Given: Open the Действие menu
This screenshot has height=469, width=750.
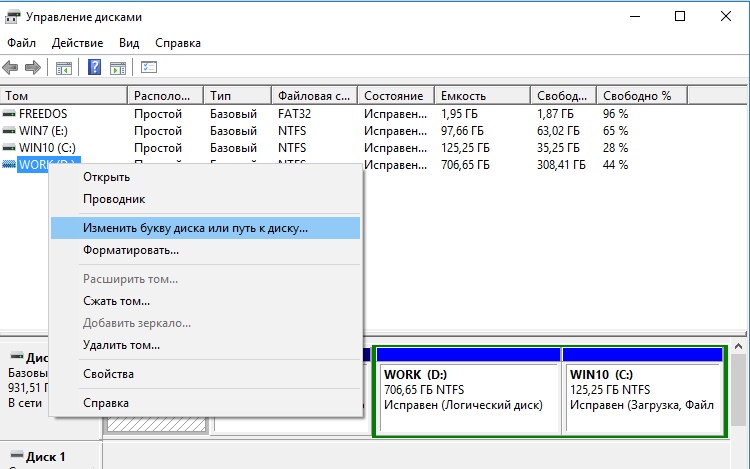Looking at the screenshot, I should click(x=76, y=43).
